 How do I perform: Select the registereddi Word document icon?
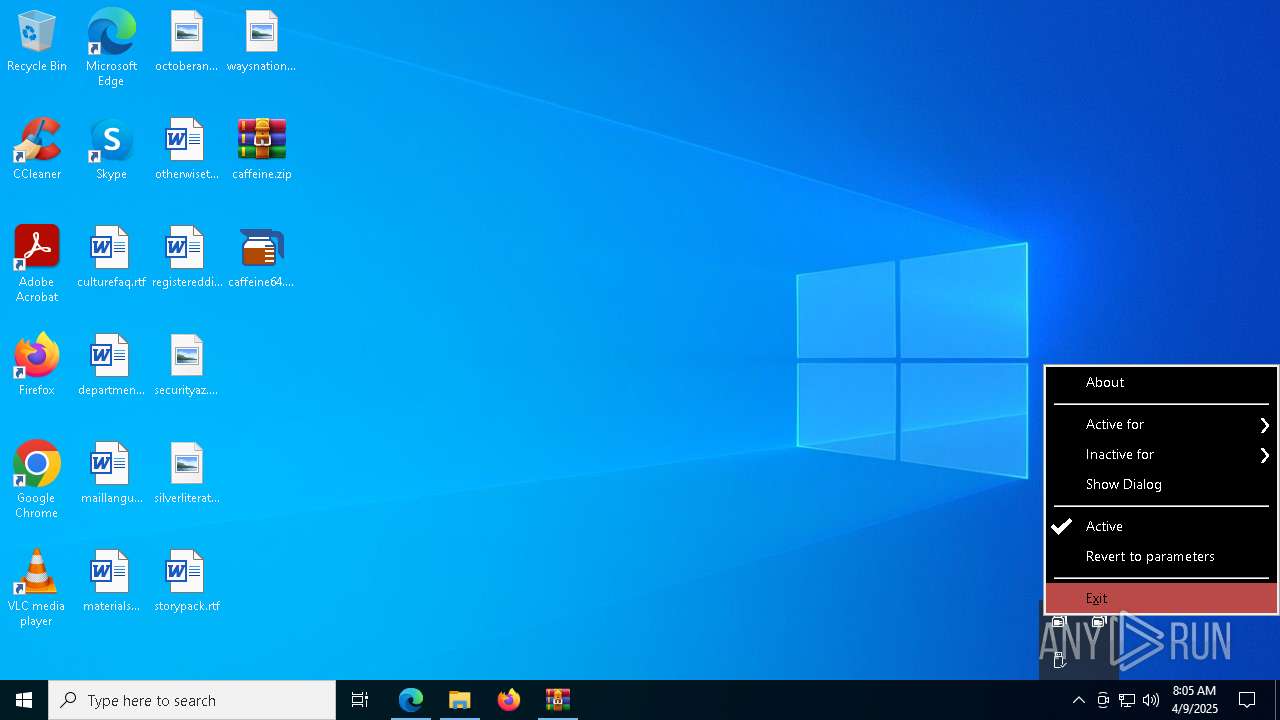(x=186, y=258)
